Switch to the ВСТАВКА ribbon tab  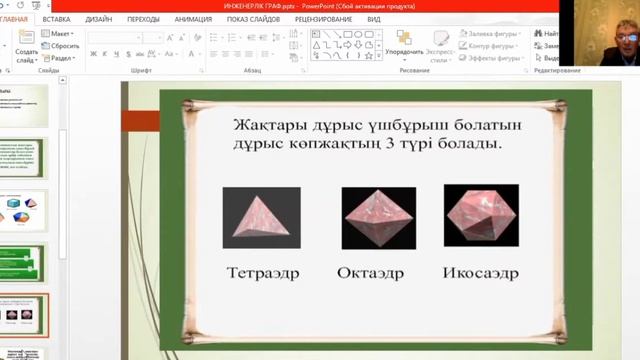point(56,19)
